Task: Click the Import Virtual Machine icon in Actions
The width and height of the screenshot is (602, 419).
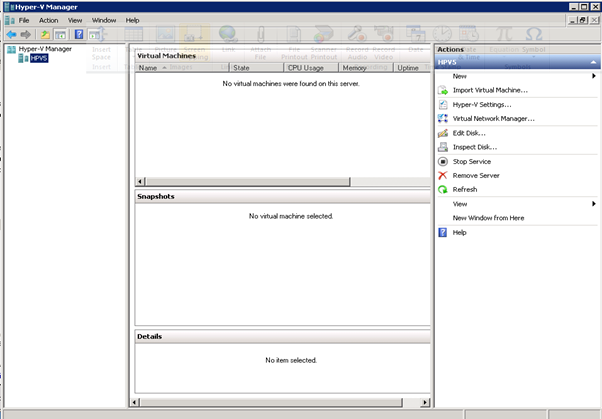Action: tap(443, 90)
